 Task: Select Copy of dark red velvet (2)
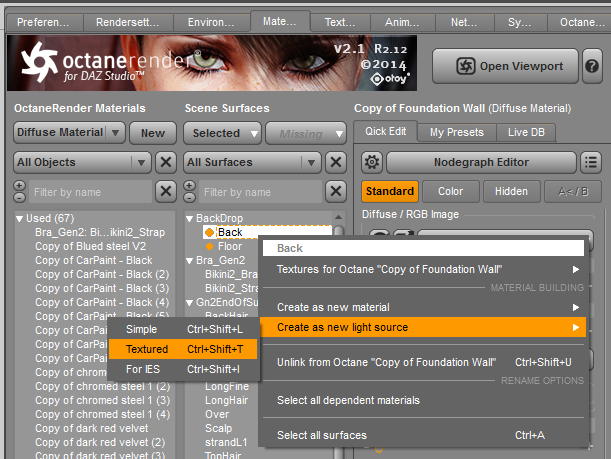[x=100, y=442]
